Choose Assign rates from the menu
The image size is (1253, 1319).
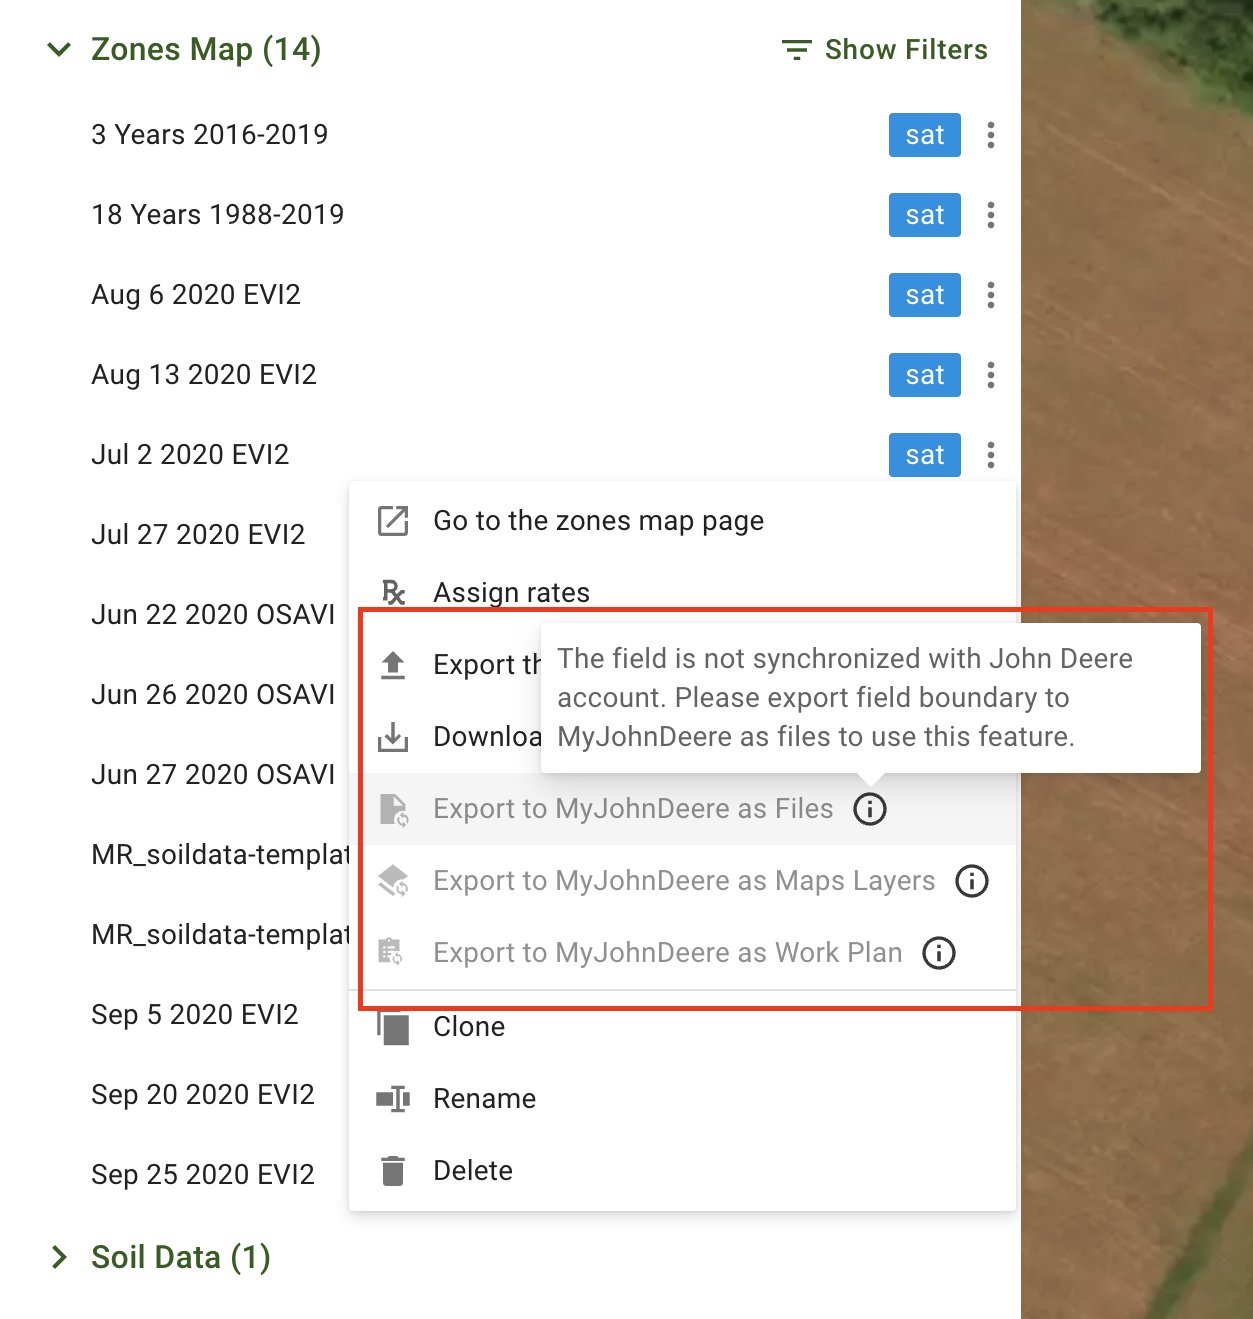511,593
